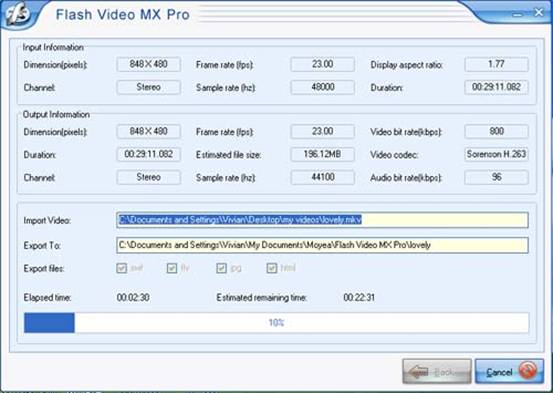Toggle the jpg export checkbox
This screenshot has height=393, width=553.
(x=221, y=268)
